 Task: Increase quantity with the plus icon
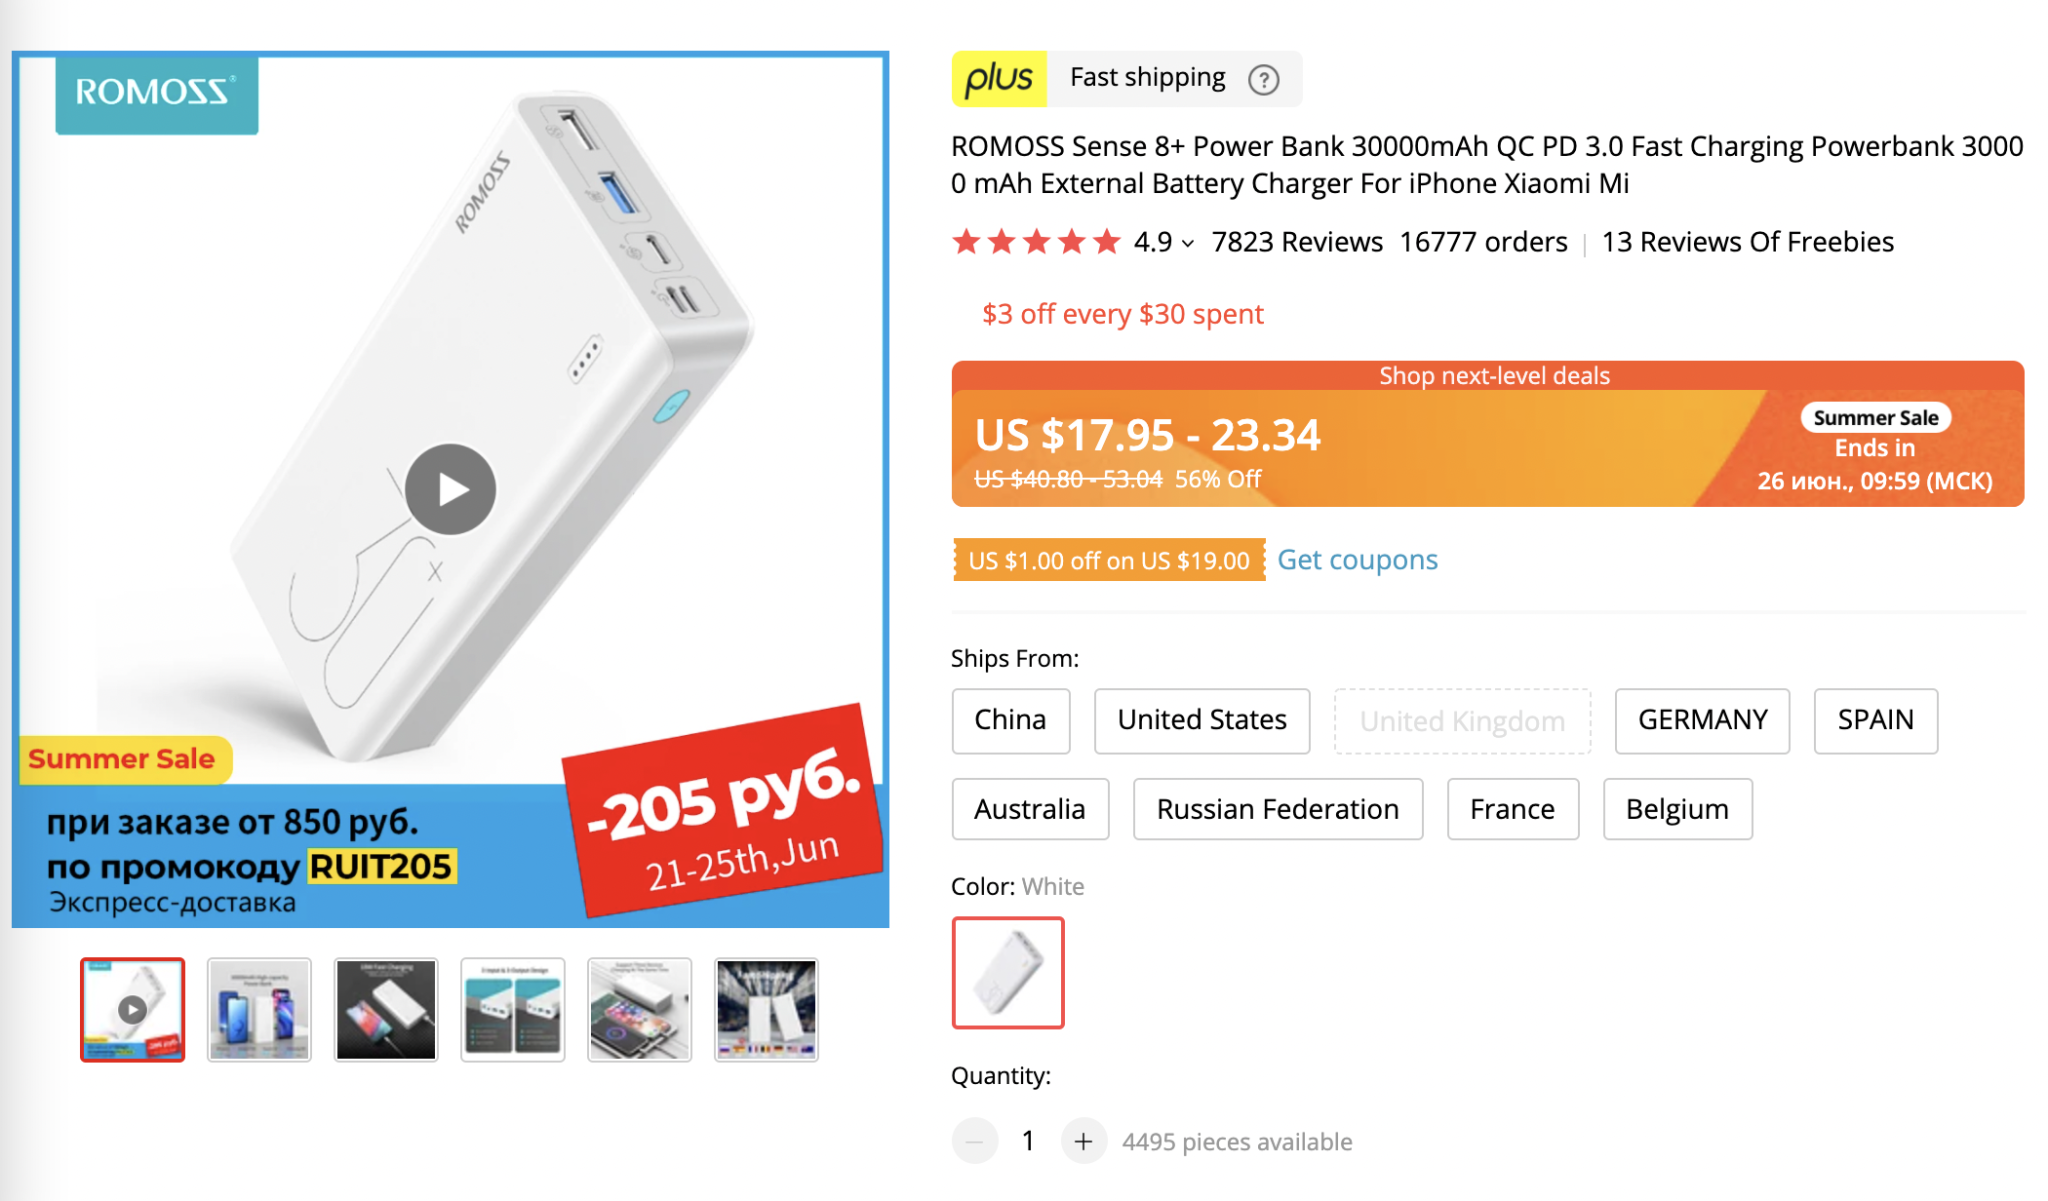point(1083,1140)
